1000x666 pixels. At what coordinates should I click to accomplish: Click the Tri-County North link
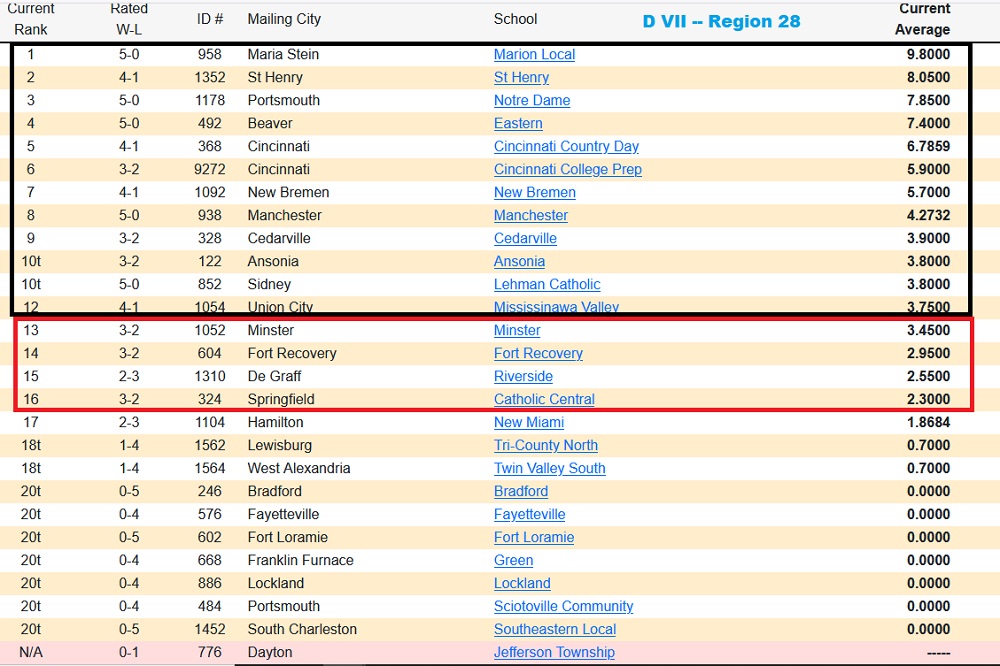[545, 446]
